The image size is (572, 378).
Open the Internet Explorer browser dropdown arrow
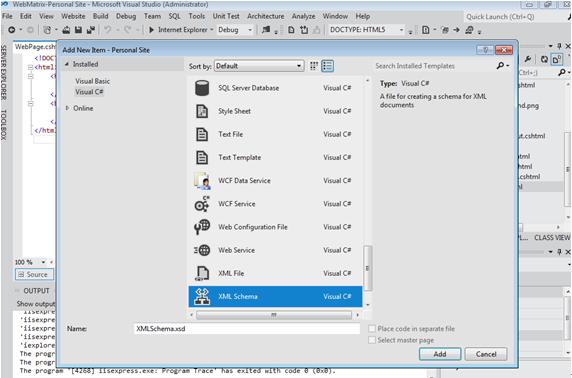[212, 30]
